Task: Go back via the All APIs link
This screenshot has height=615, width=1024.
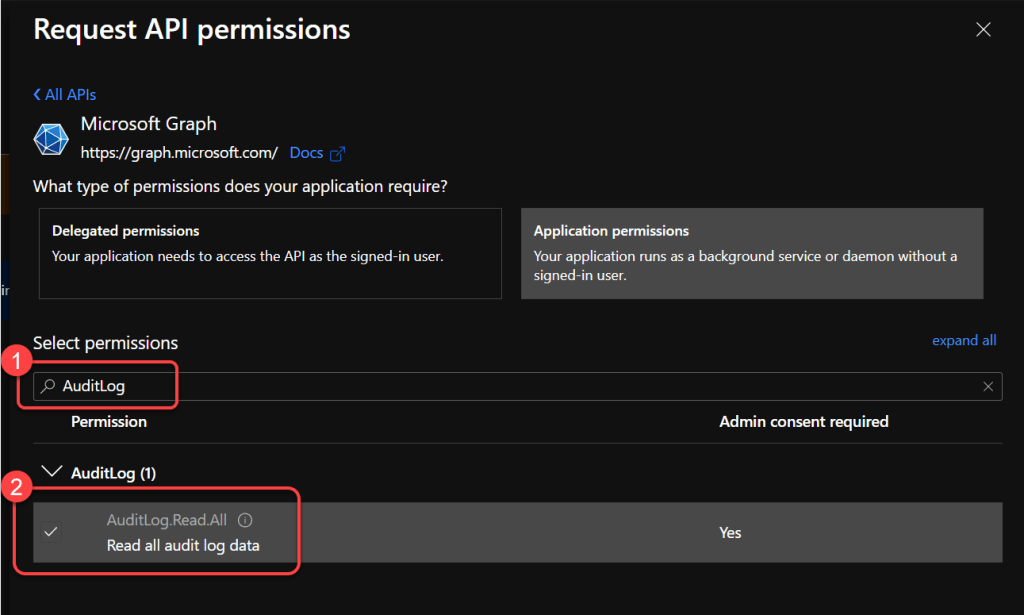Action: (70, 95)
